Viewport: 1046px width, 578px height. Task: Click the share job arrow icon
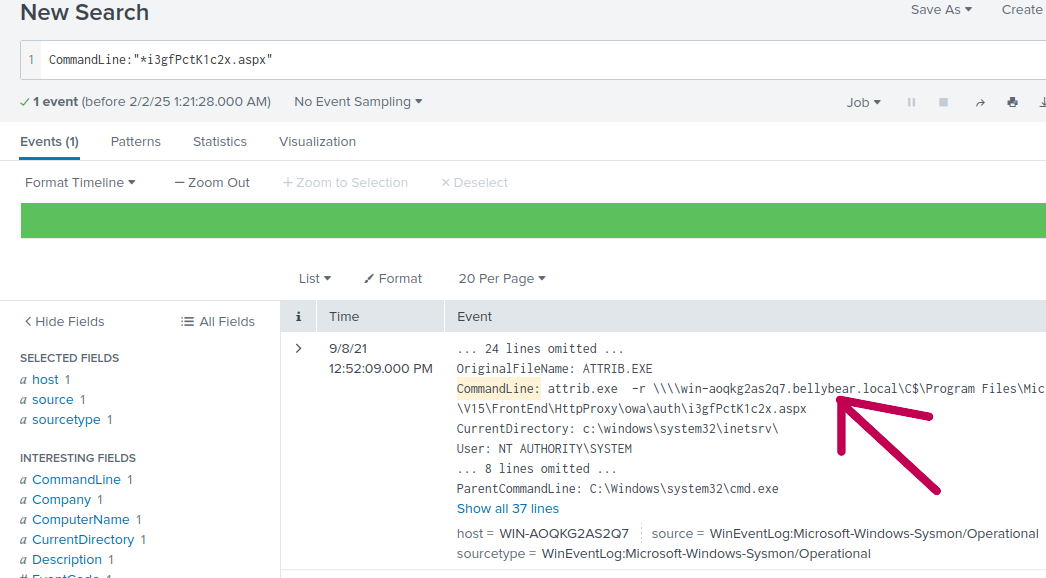980,102
